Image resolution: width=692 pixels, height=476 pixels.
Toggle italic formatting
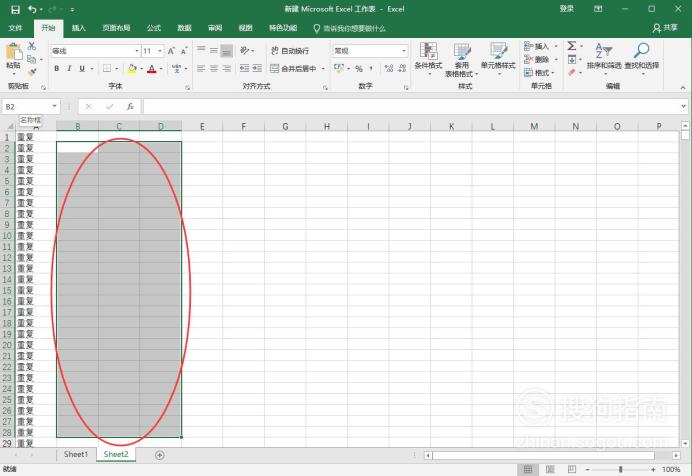coord(69,68)
